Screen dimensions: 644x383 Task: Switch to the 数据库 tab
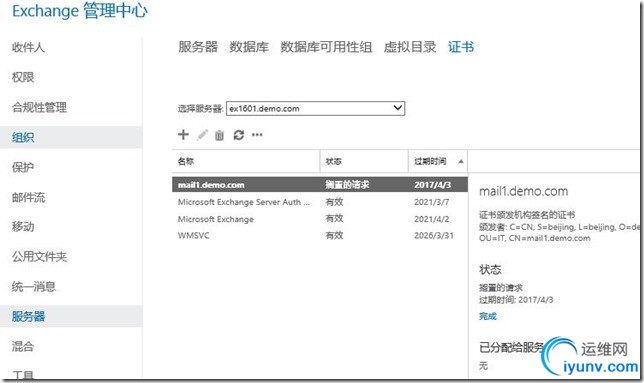click(x=249, y=47)
